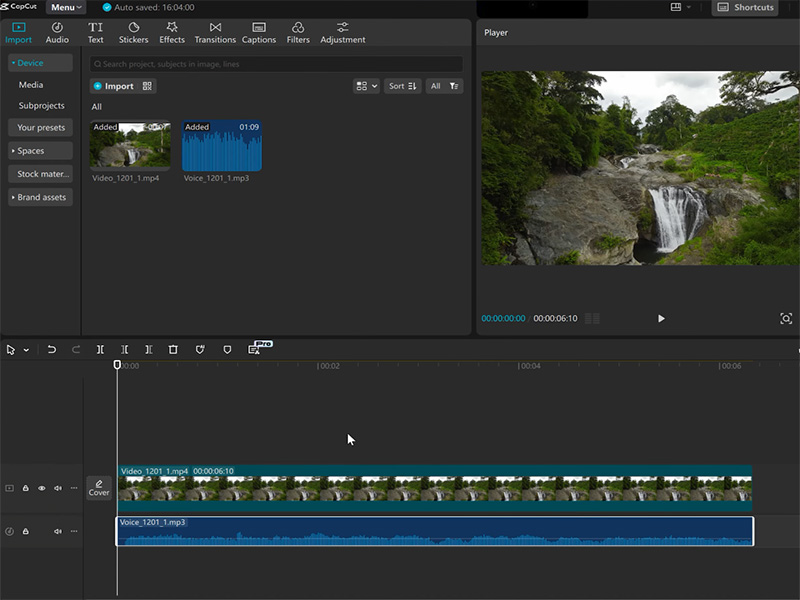Click the 00:02 mark on timeline ruler
The width and height of the screenshot is (800, 600).
click(328, 366)
